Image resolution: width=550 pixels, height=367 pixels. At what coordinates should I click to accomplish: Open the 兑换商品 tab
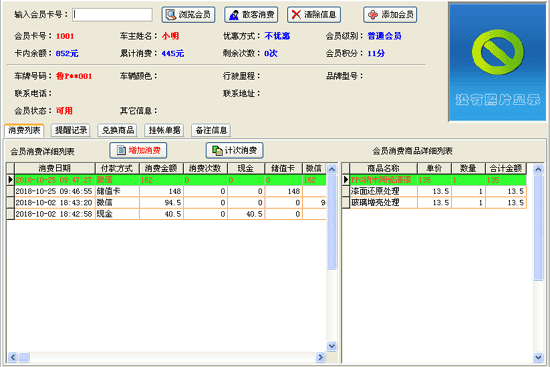[x=118, y=130]
